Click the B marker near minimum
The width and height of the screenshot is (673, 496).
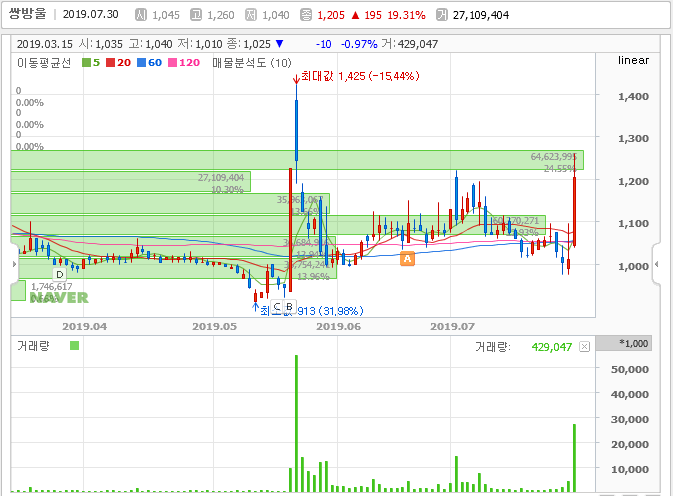click(289, 307)
